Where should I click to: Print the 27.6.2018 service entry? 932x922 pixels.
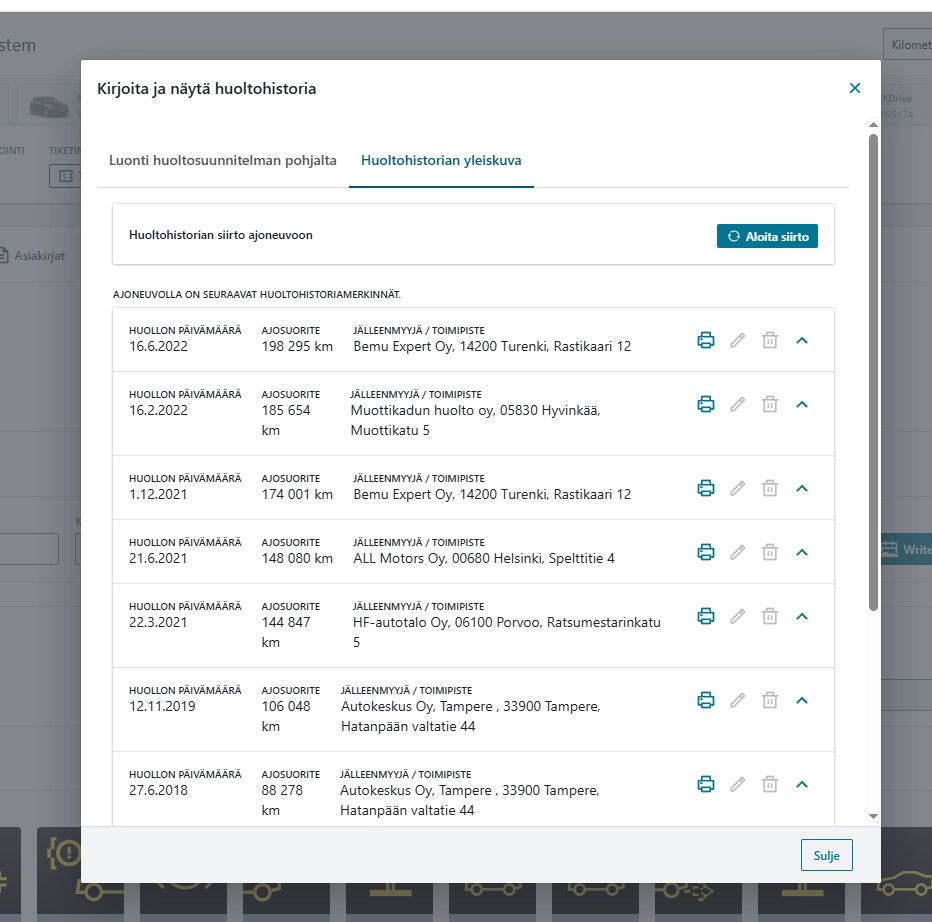(x=706, y=783)
